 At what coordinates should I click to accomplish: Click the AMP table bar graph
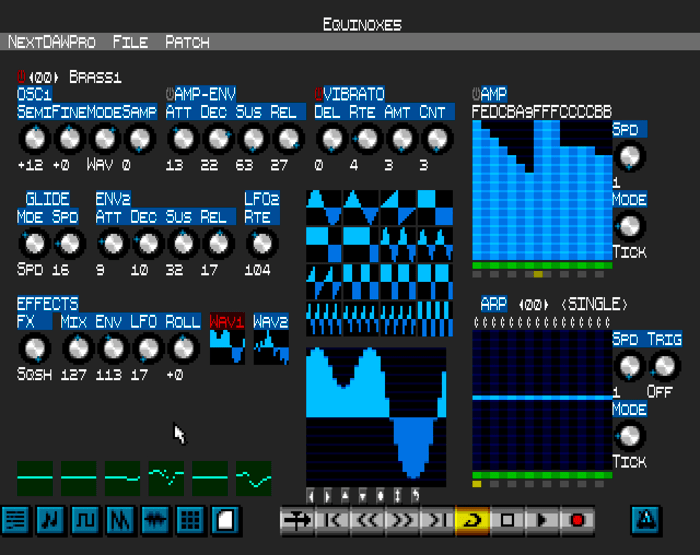(542, 190)
